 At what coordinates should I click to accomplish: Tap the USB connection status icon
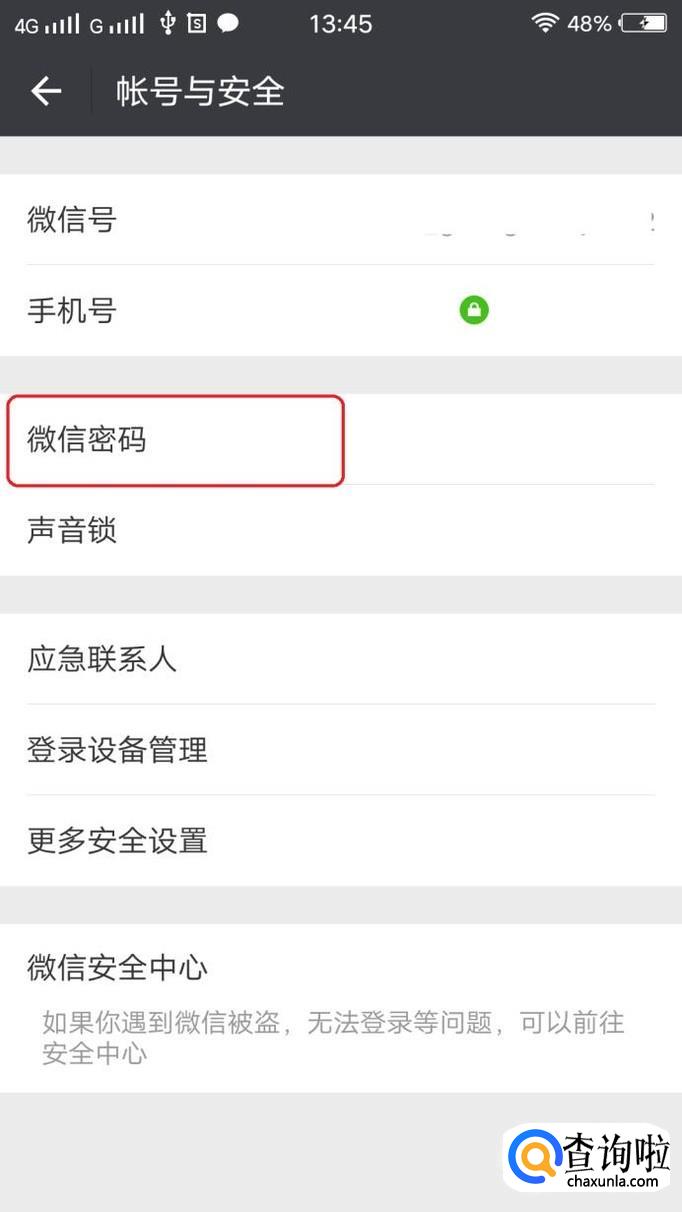[167, 23]
